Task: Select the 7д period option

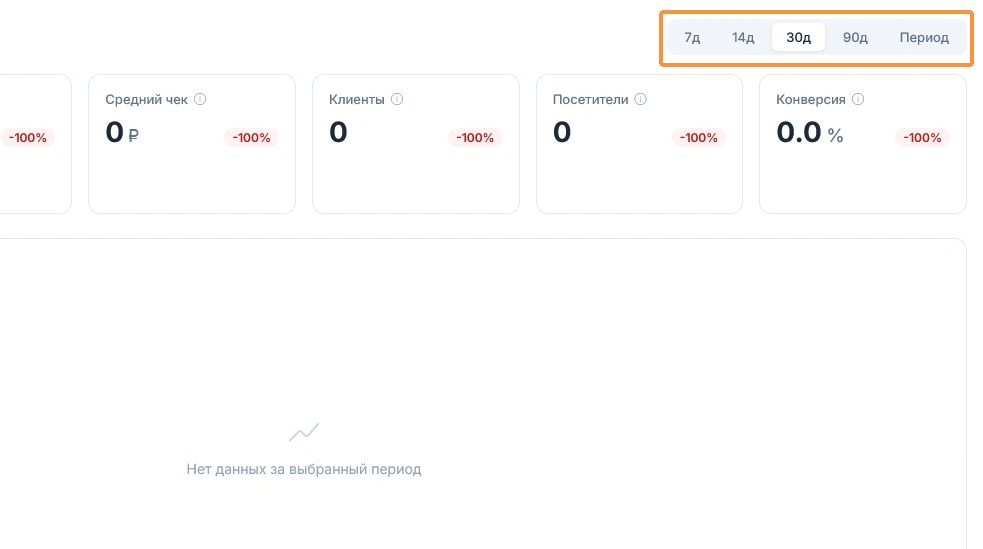Action: tap(692, 38)
